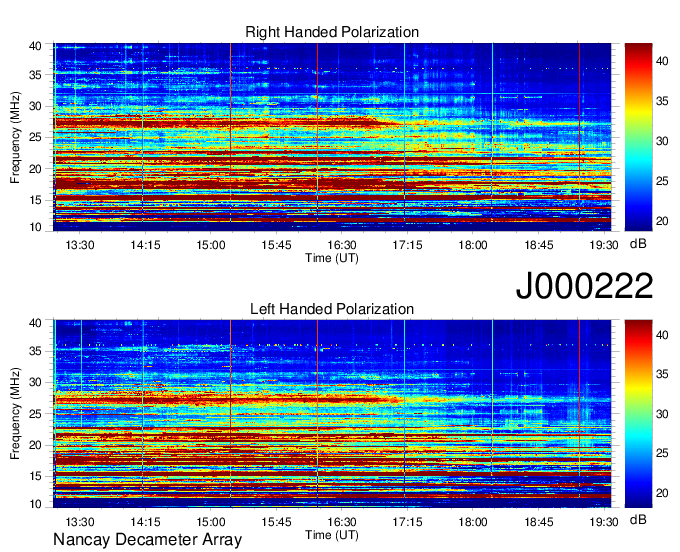The width and height of the screenshot is (680, 552).
Task: Click 16:30 tick under Left Handed plot
Action: [342, 522]
